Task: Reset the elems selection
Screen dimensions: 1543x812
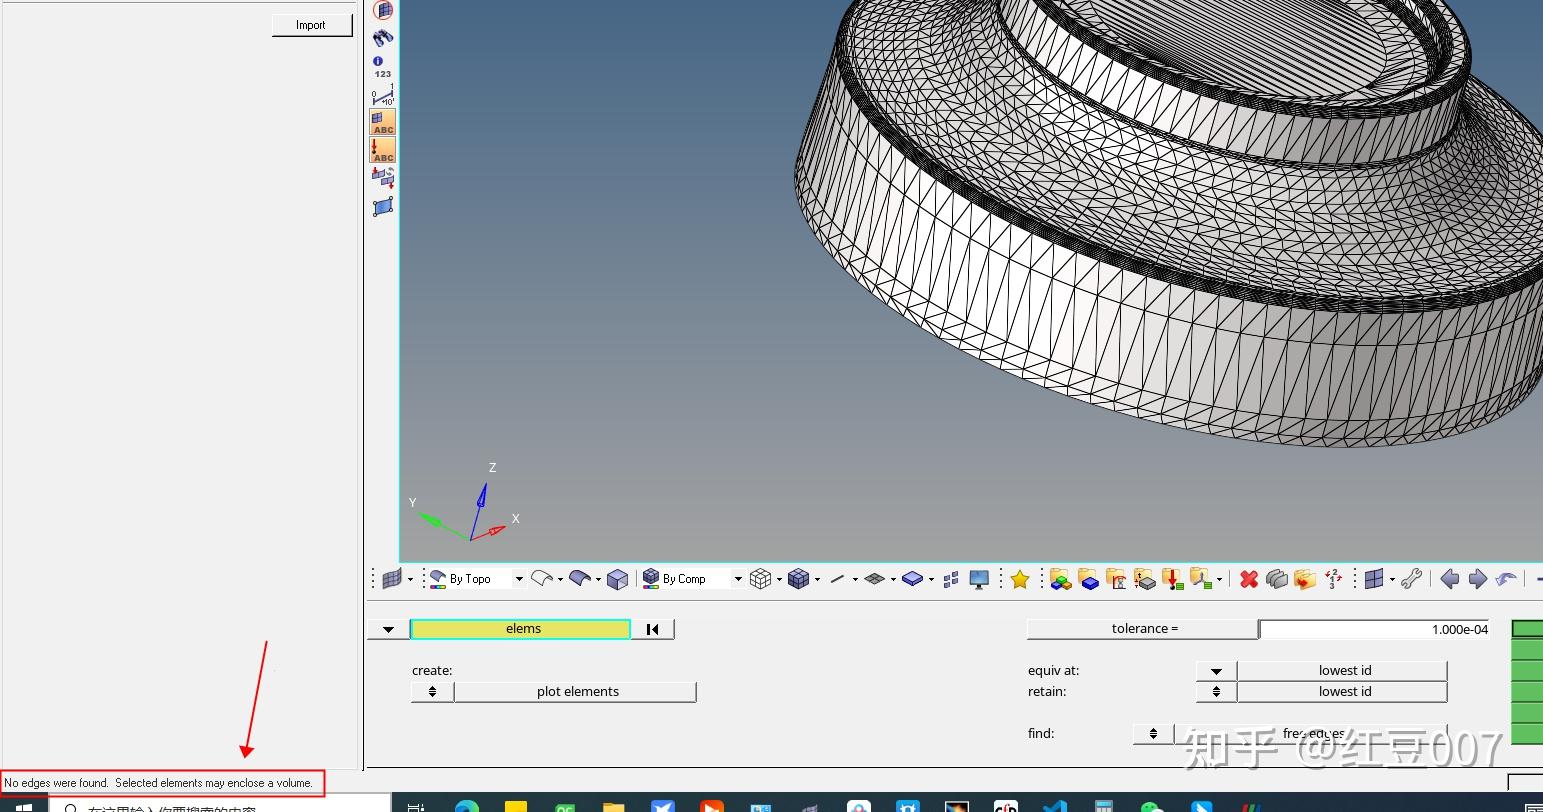Action: pyautogui.click(x=653, y=629)
